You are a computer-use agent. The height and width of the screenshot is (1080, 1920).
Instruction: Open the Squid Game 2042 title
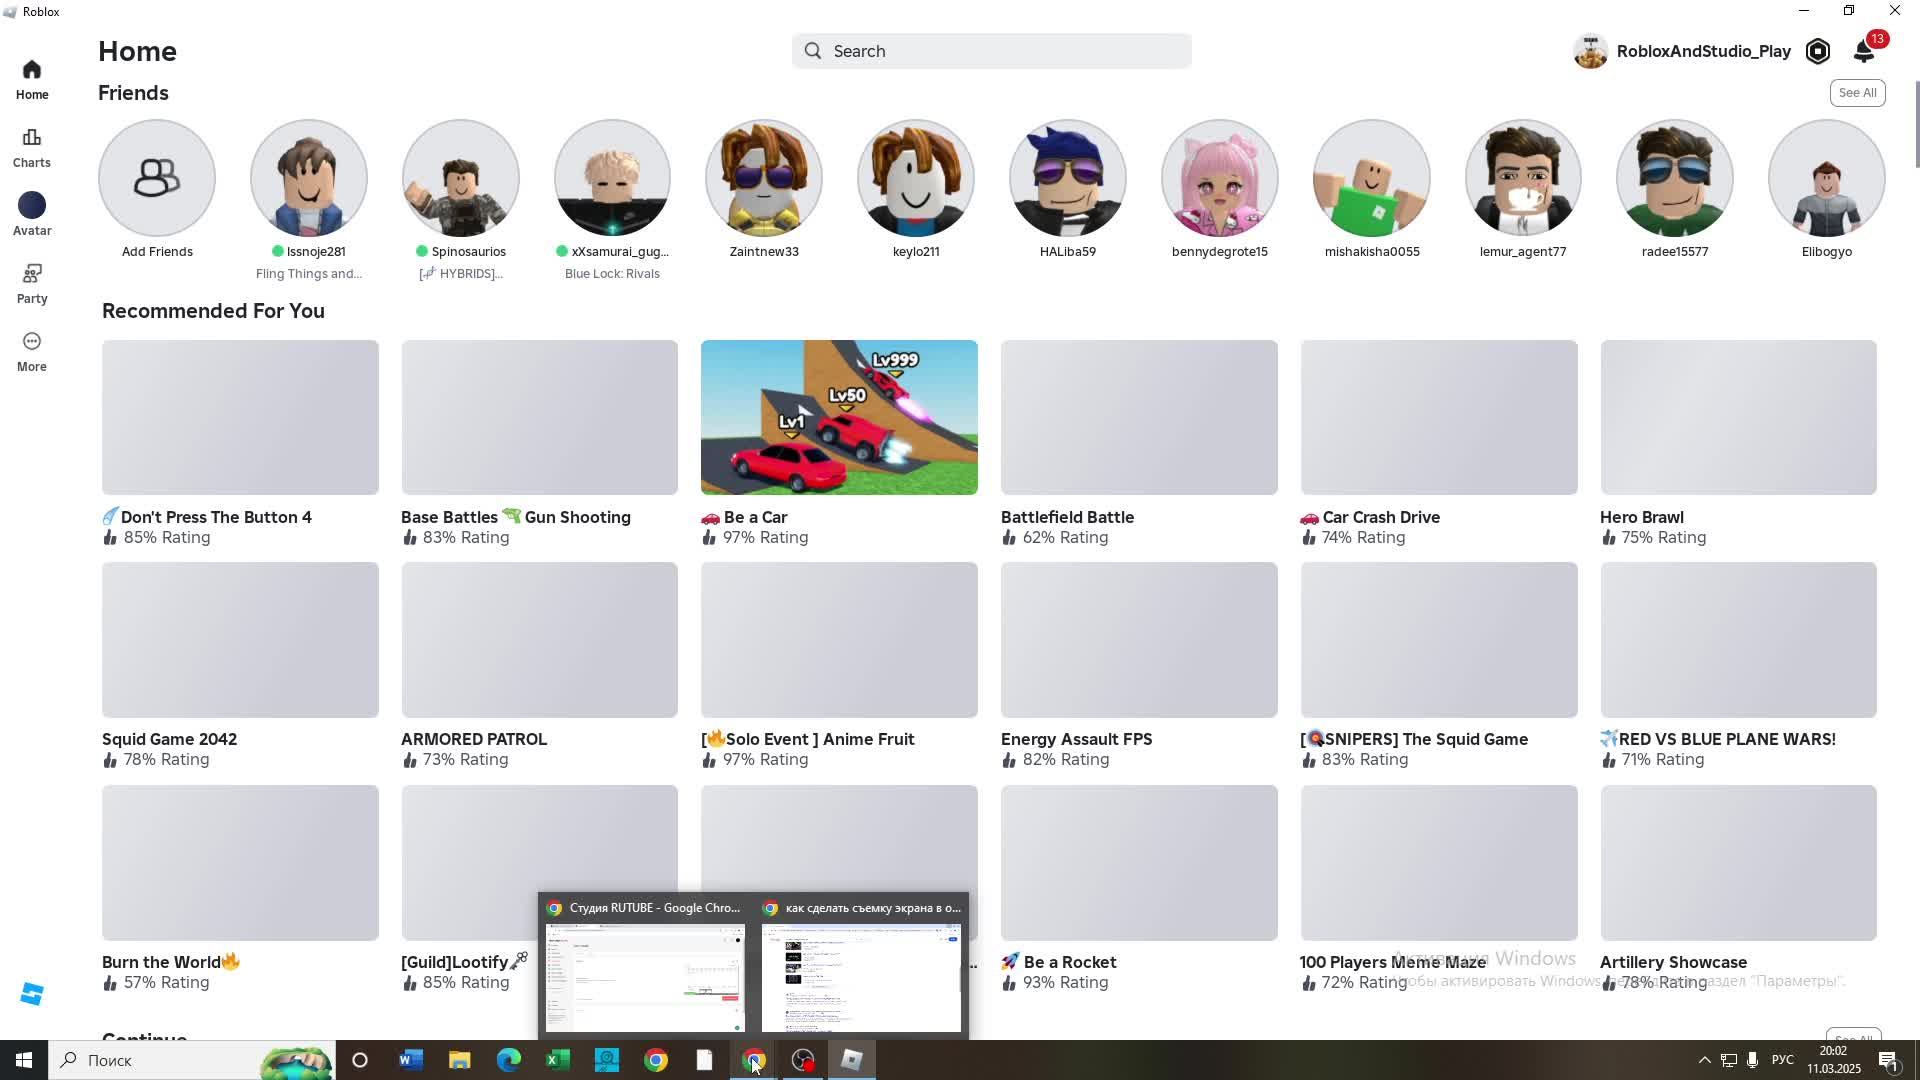pos(169,739)
